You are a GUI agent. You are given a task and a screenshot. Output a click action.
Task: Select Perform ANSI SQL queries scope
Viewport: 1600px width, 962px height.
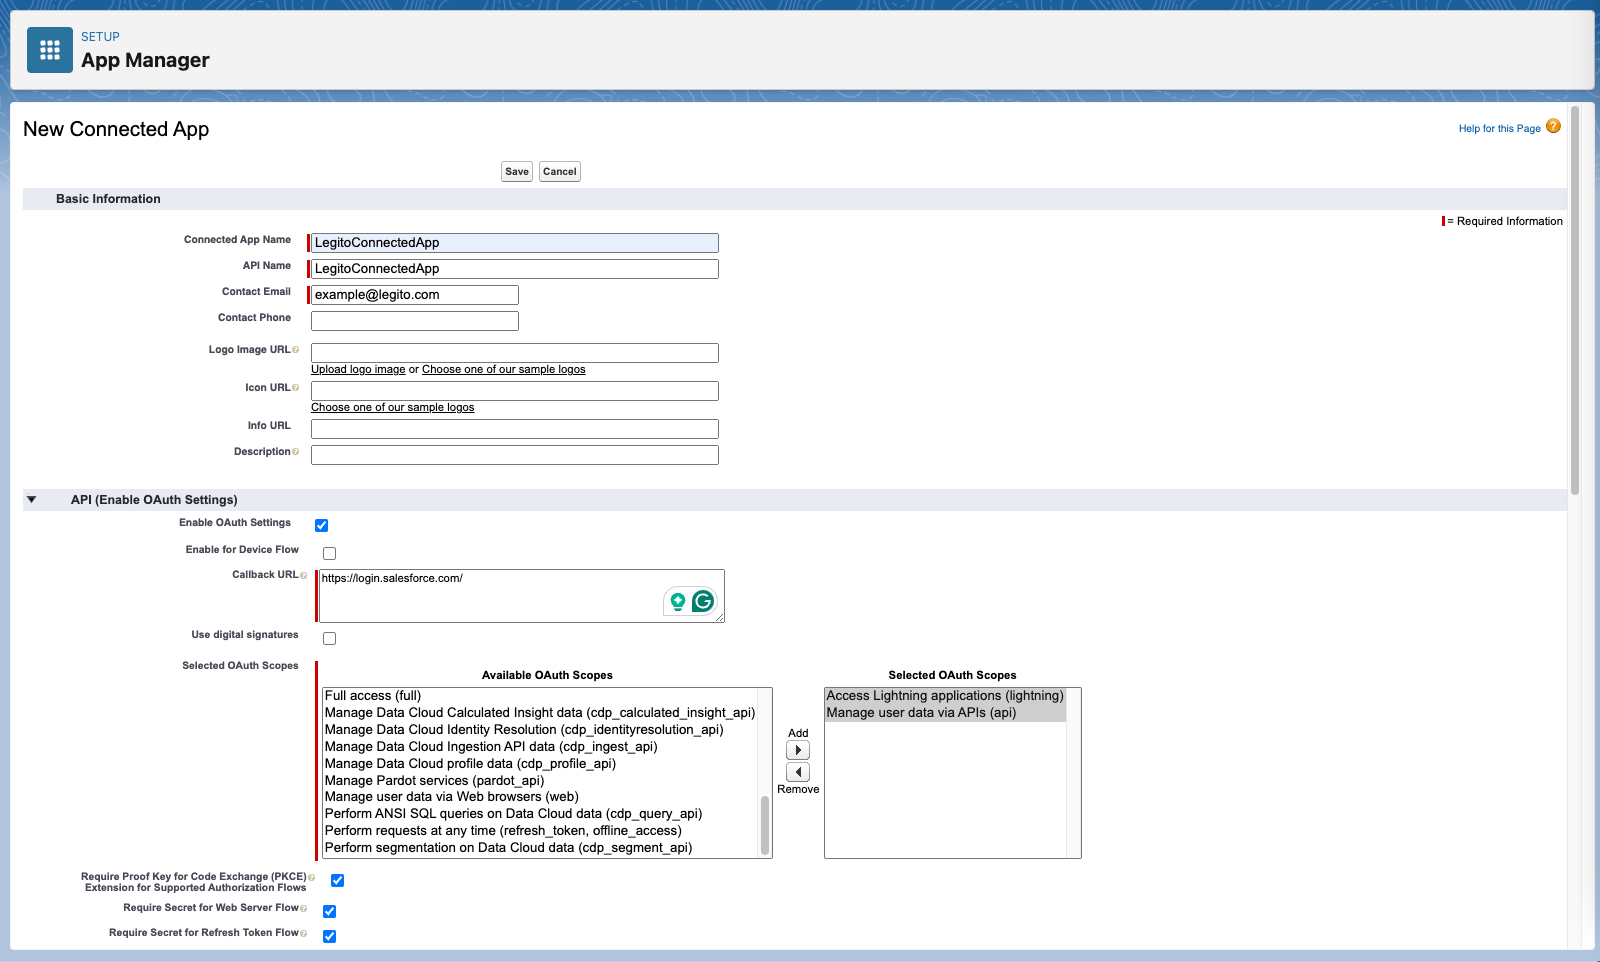[x=541, y=814]
